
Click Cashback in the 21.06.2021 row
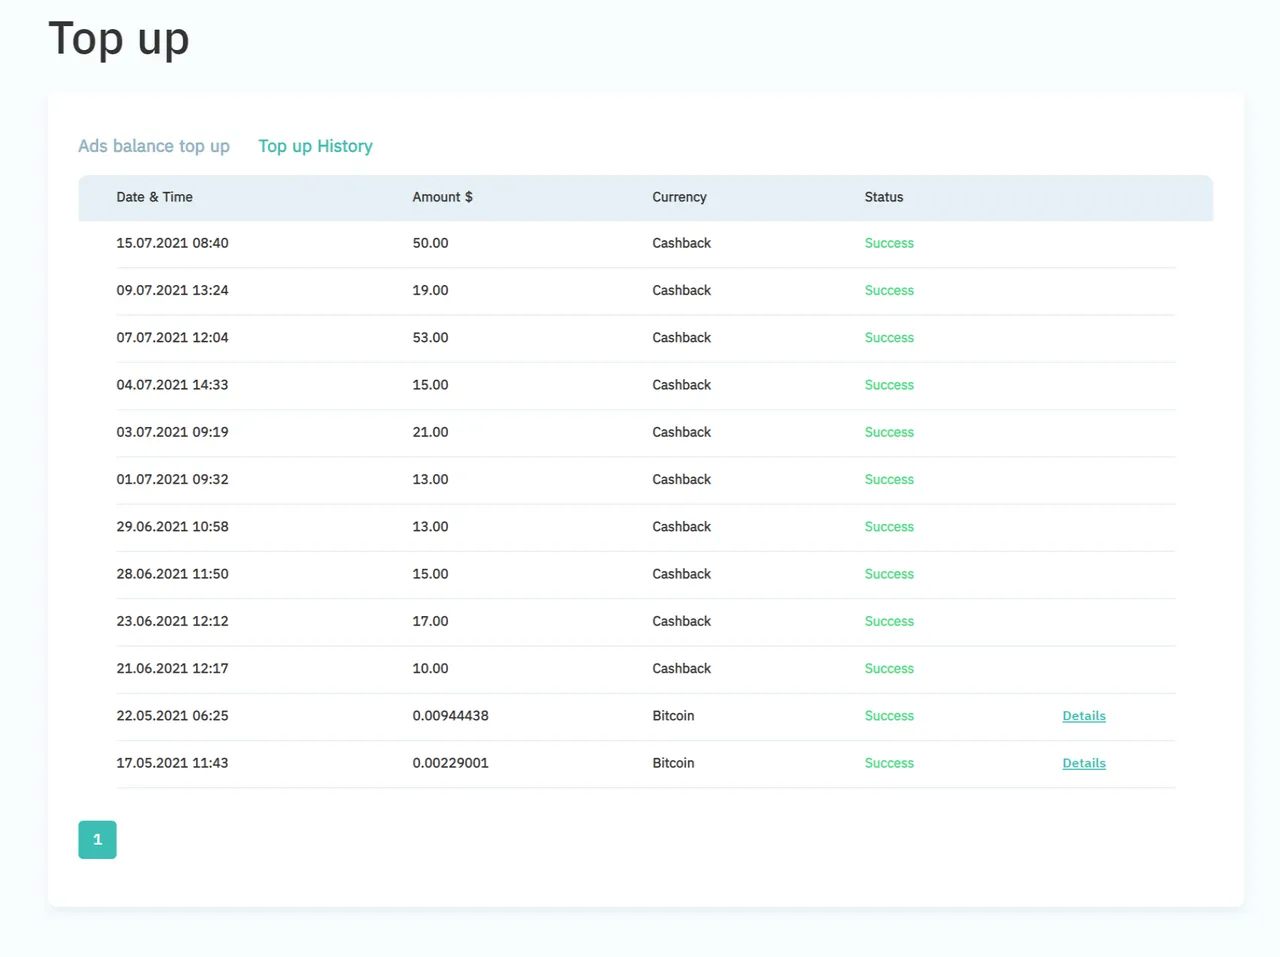(681, 668)
